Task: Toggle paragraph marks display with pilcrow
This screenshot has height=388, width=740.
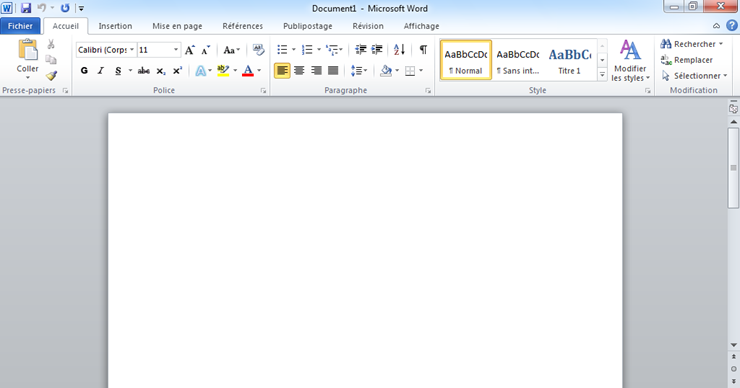Action: 423,50
